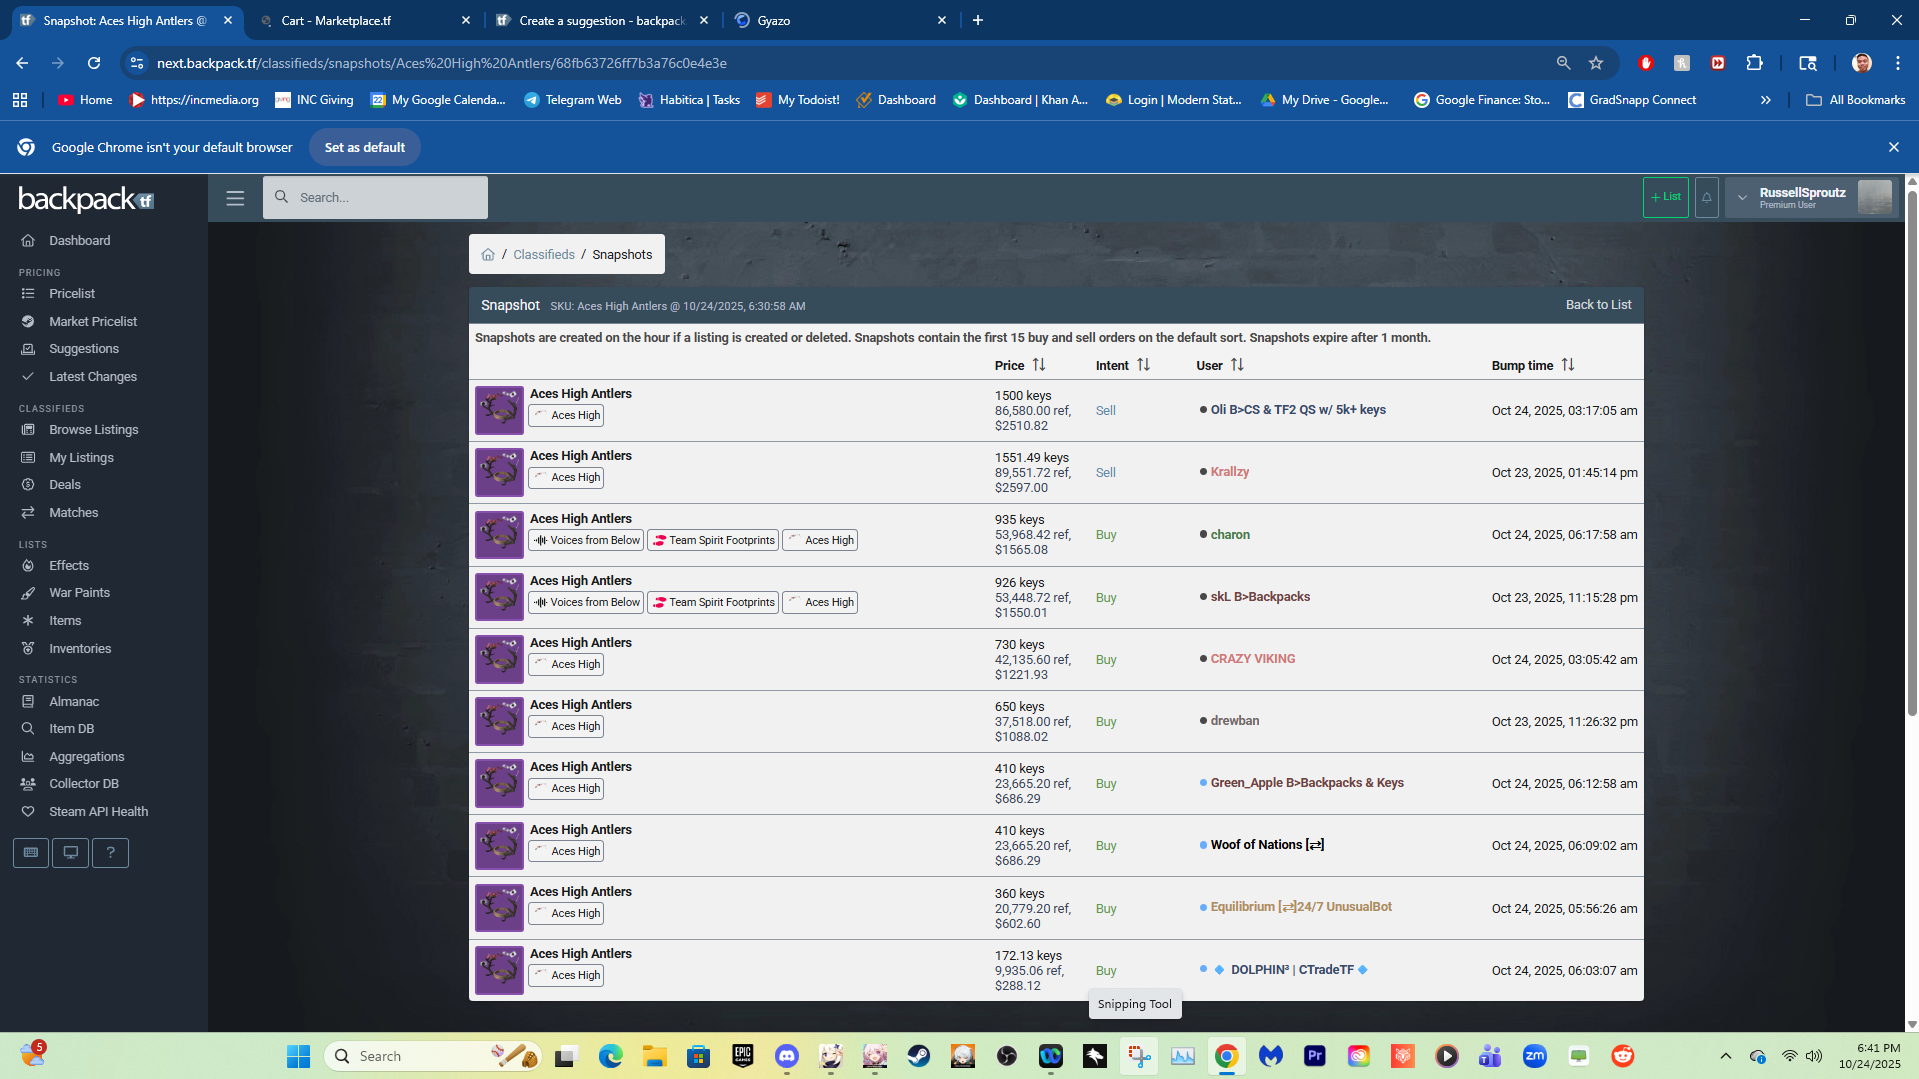This screenshot has height=1079, width=1919.
Task: Toggle the hamburger sidebar menu
Action: [235, 198]
